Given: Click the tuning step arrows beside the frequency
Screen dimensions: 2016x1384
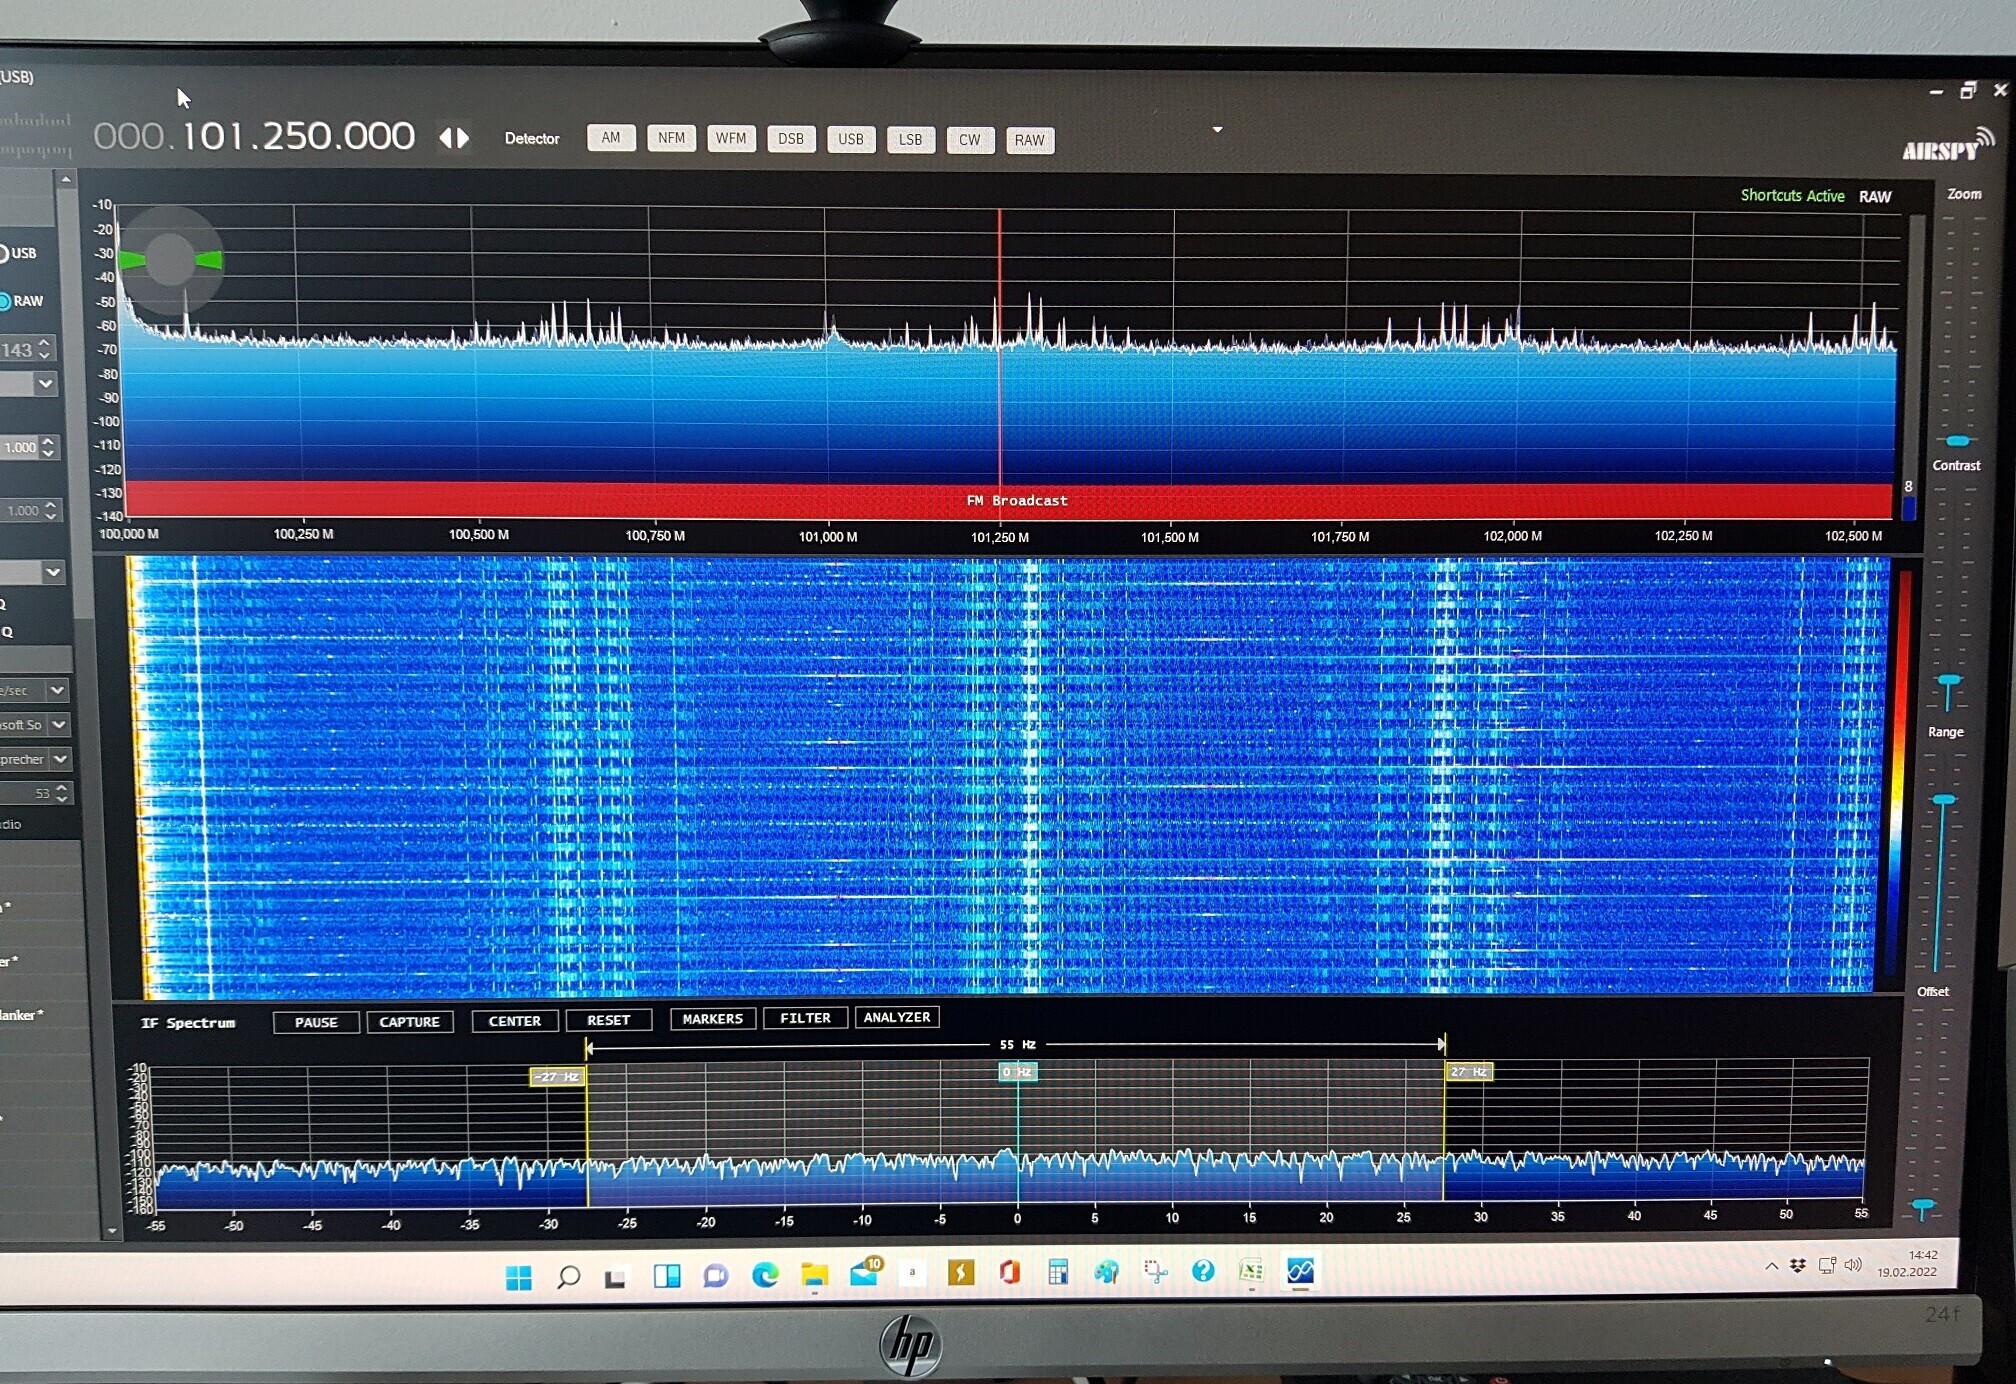Looking at the screenshot, I should pos(454,138).
